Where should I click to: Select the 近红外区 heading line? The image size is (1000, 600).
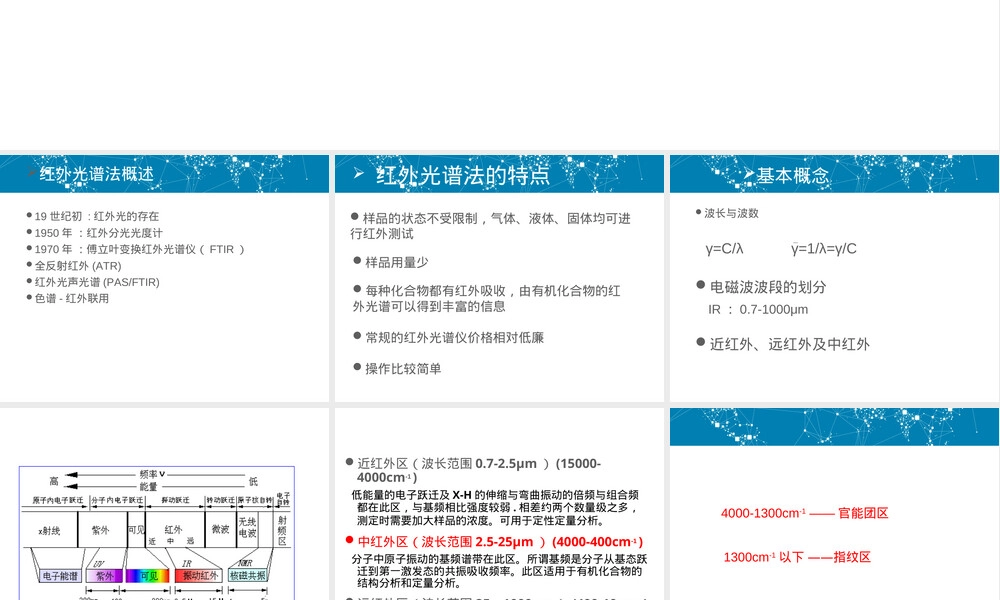tap(478, 471)
